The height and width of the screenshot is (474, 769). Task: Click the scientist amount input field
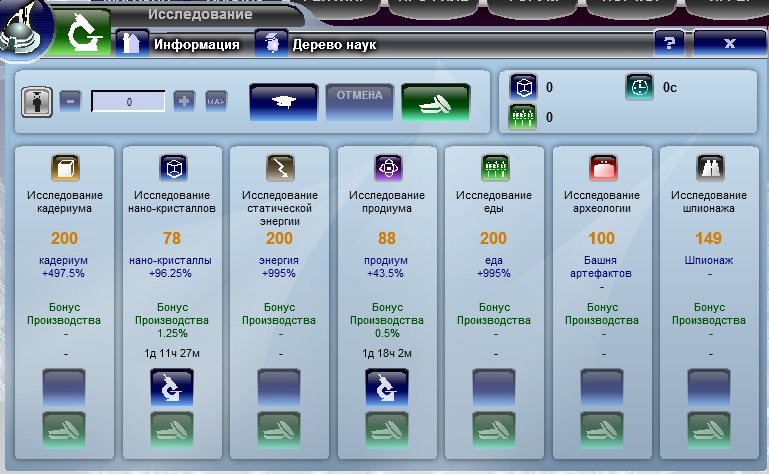[x=128, y=101]
